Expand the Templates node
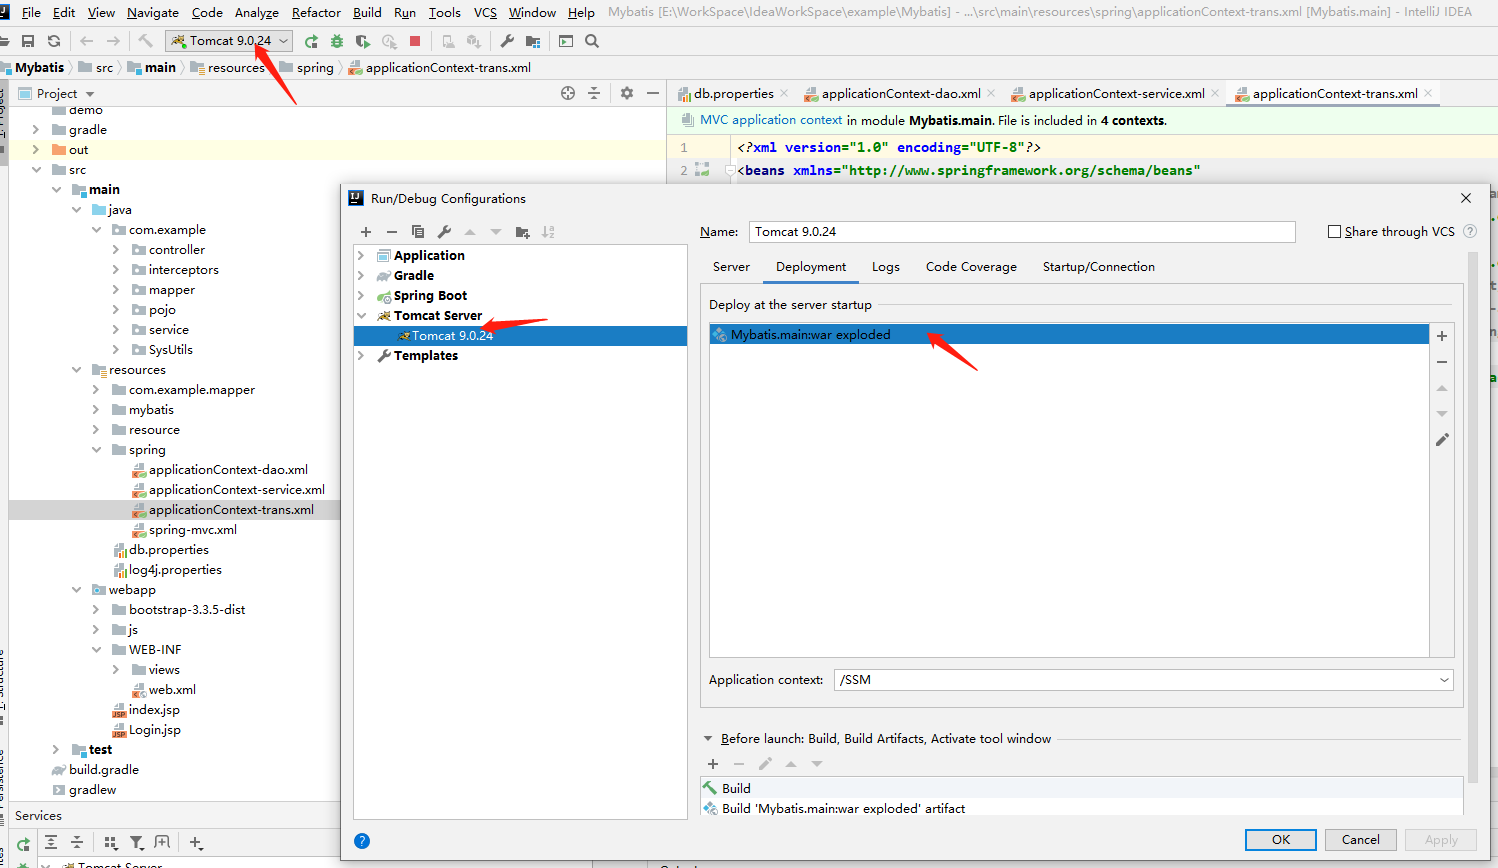 tap(361, 356)
